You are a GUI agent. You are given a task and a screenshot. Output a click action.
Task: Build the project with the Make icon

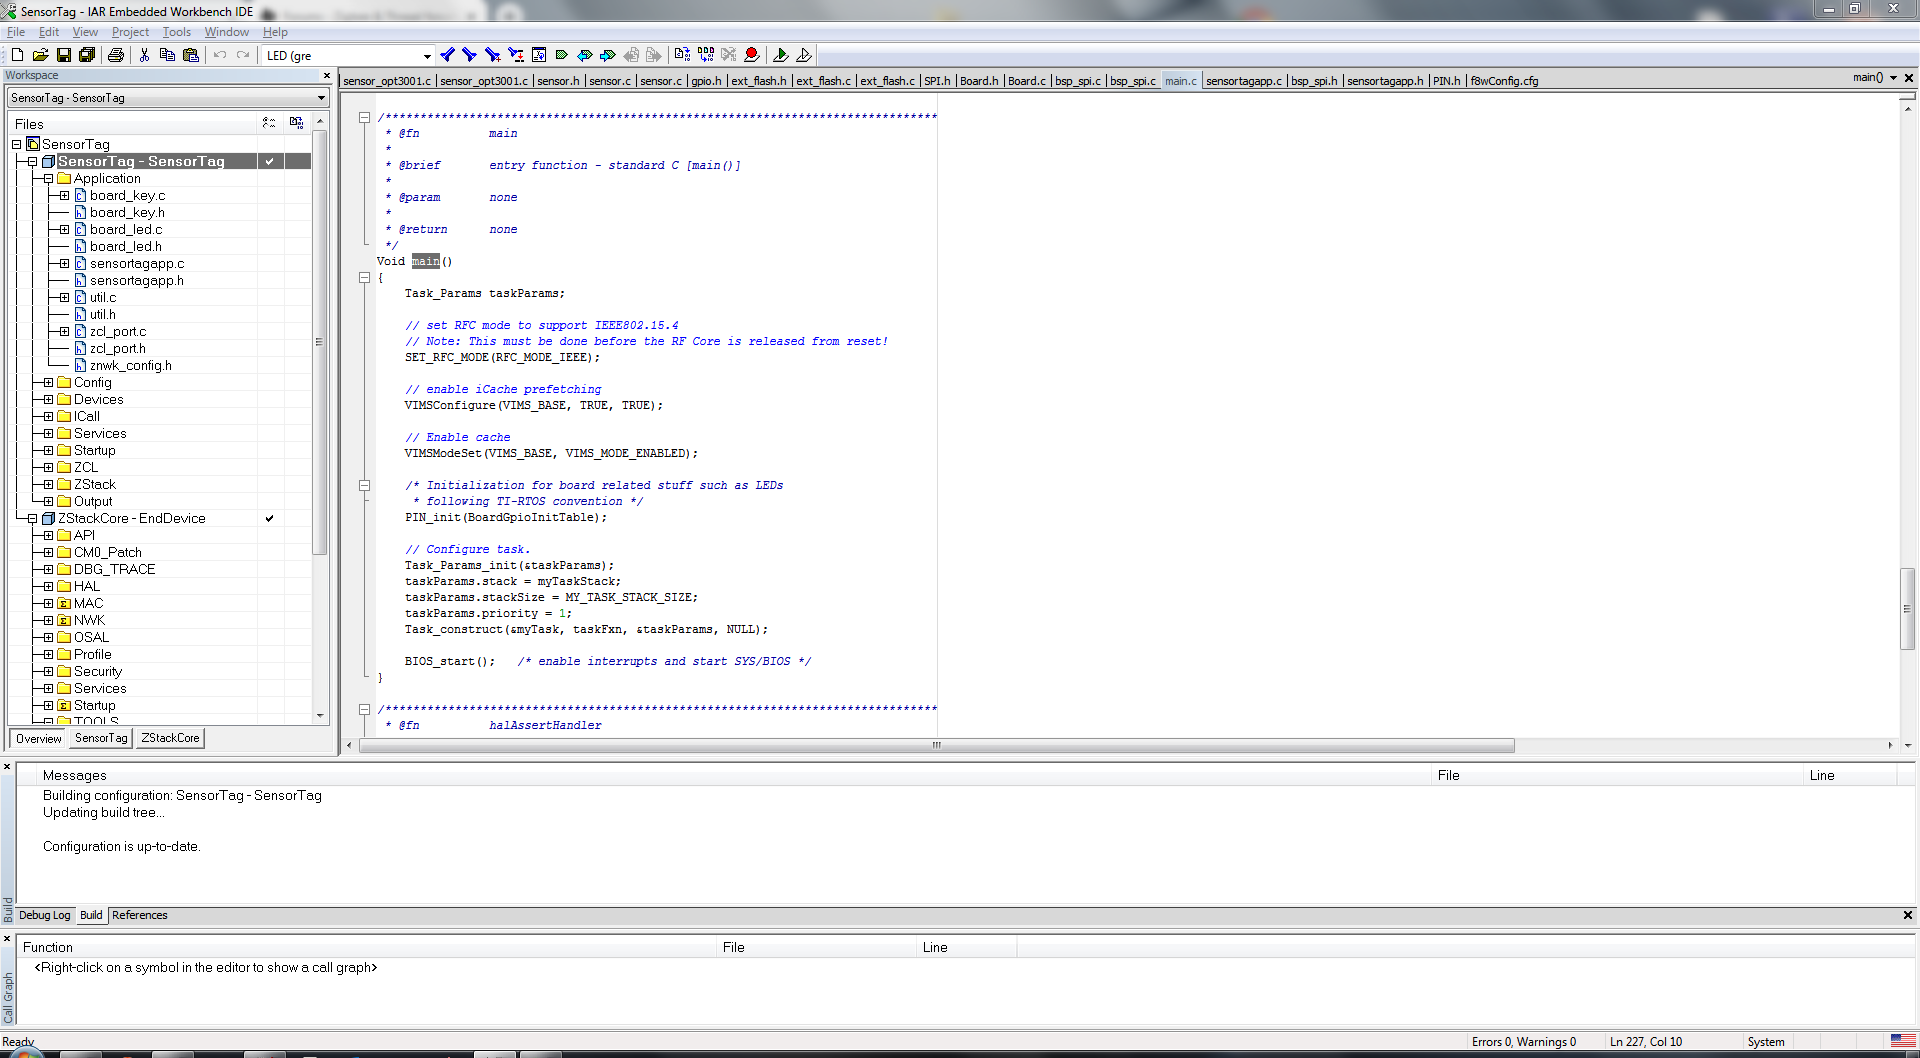point(706,55)
